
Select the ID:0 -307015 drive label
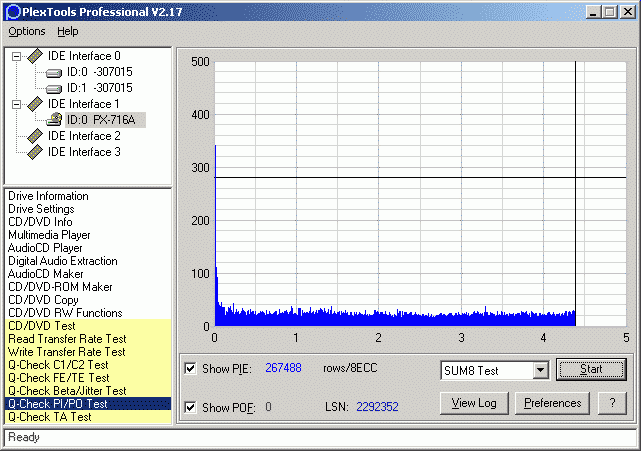pyautogui.click(x=100, y=72)
